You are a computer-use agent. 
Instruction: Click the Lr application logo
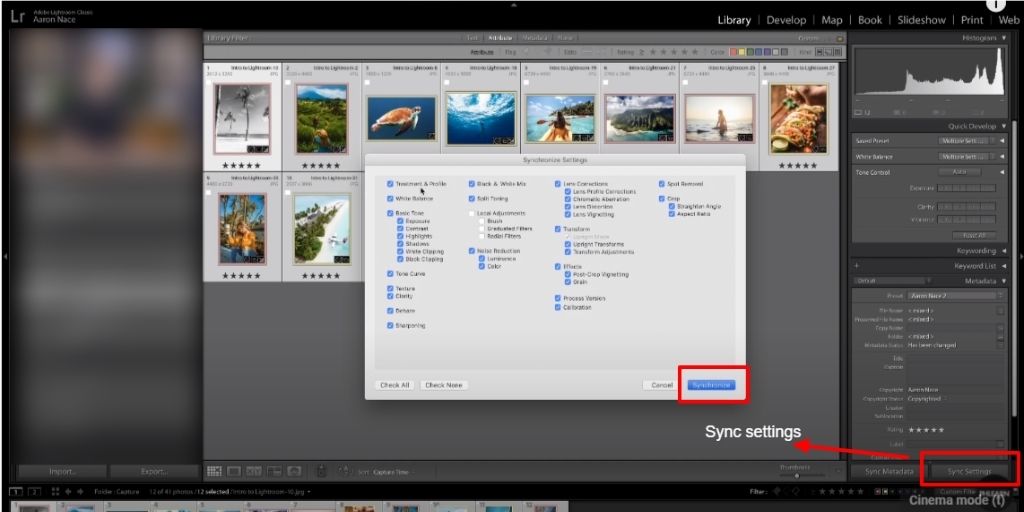(x=17, y=16)
